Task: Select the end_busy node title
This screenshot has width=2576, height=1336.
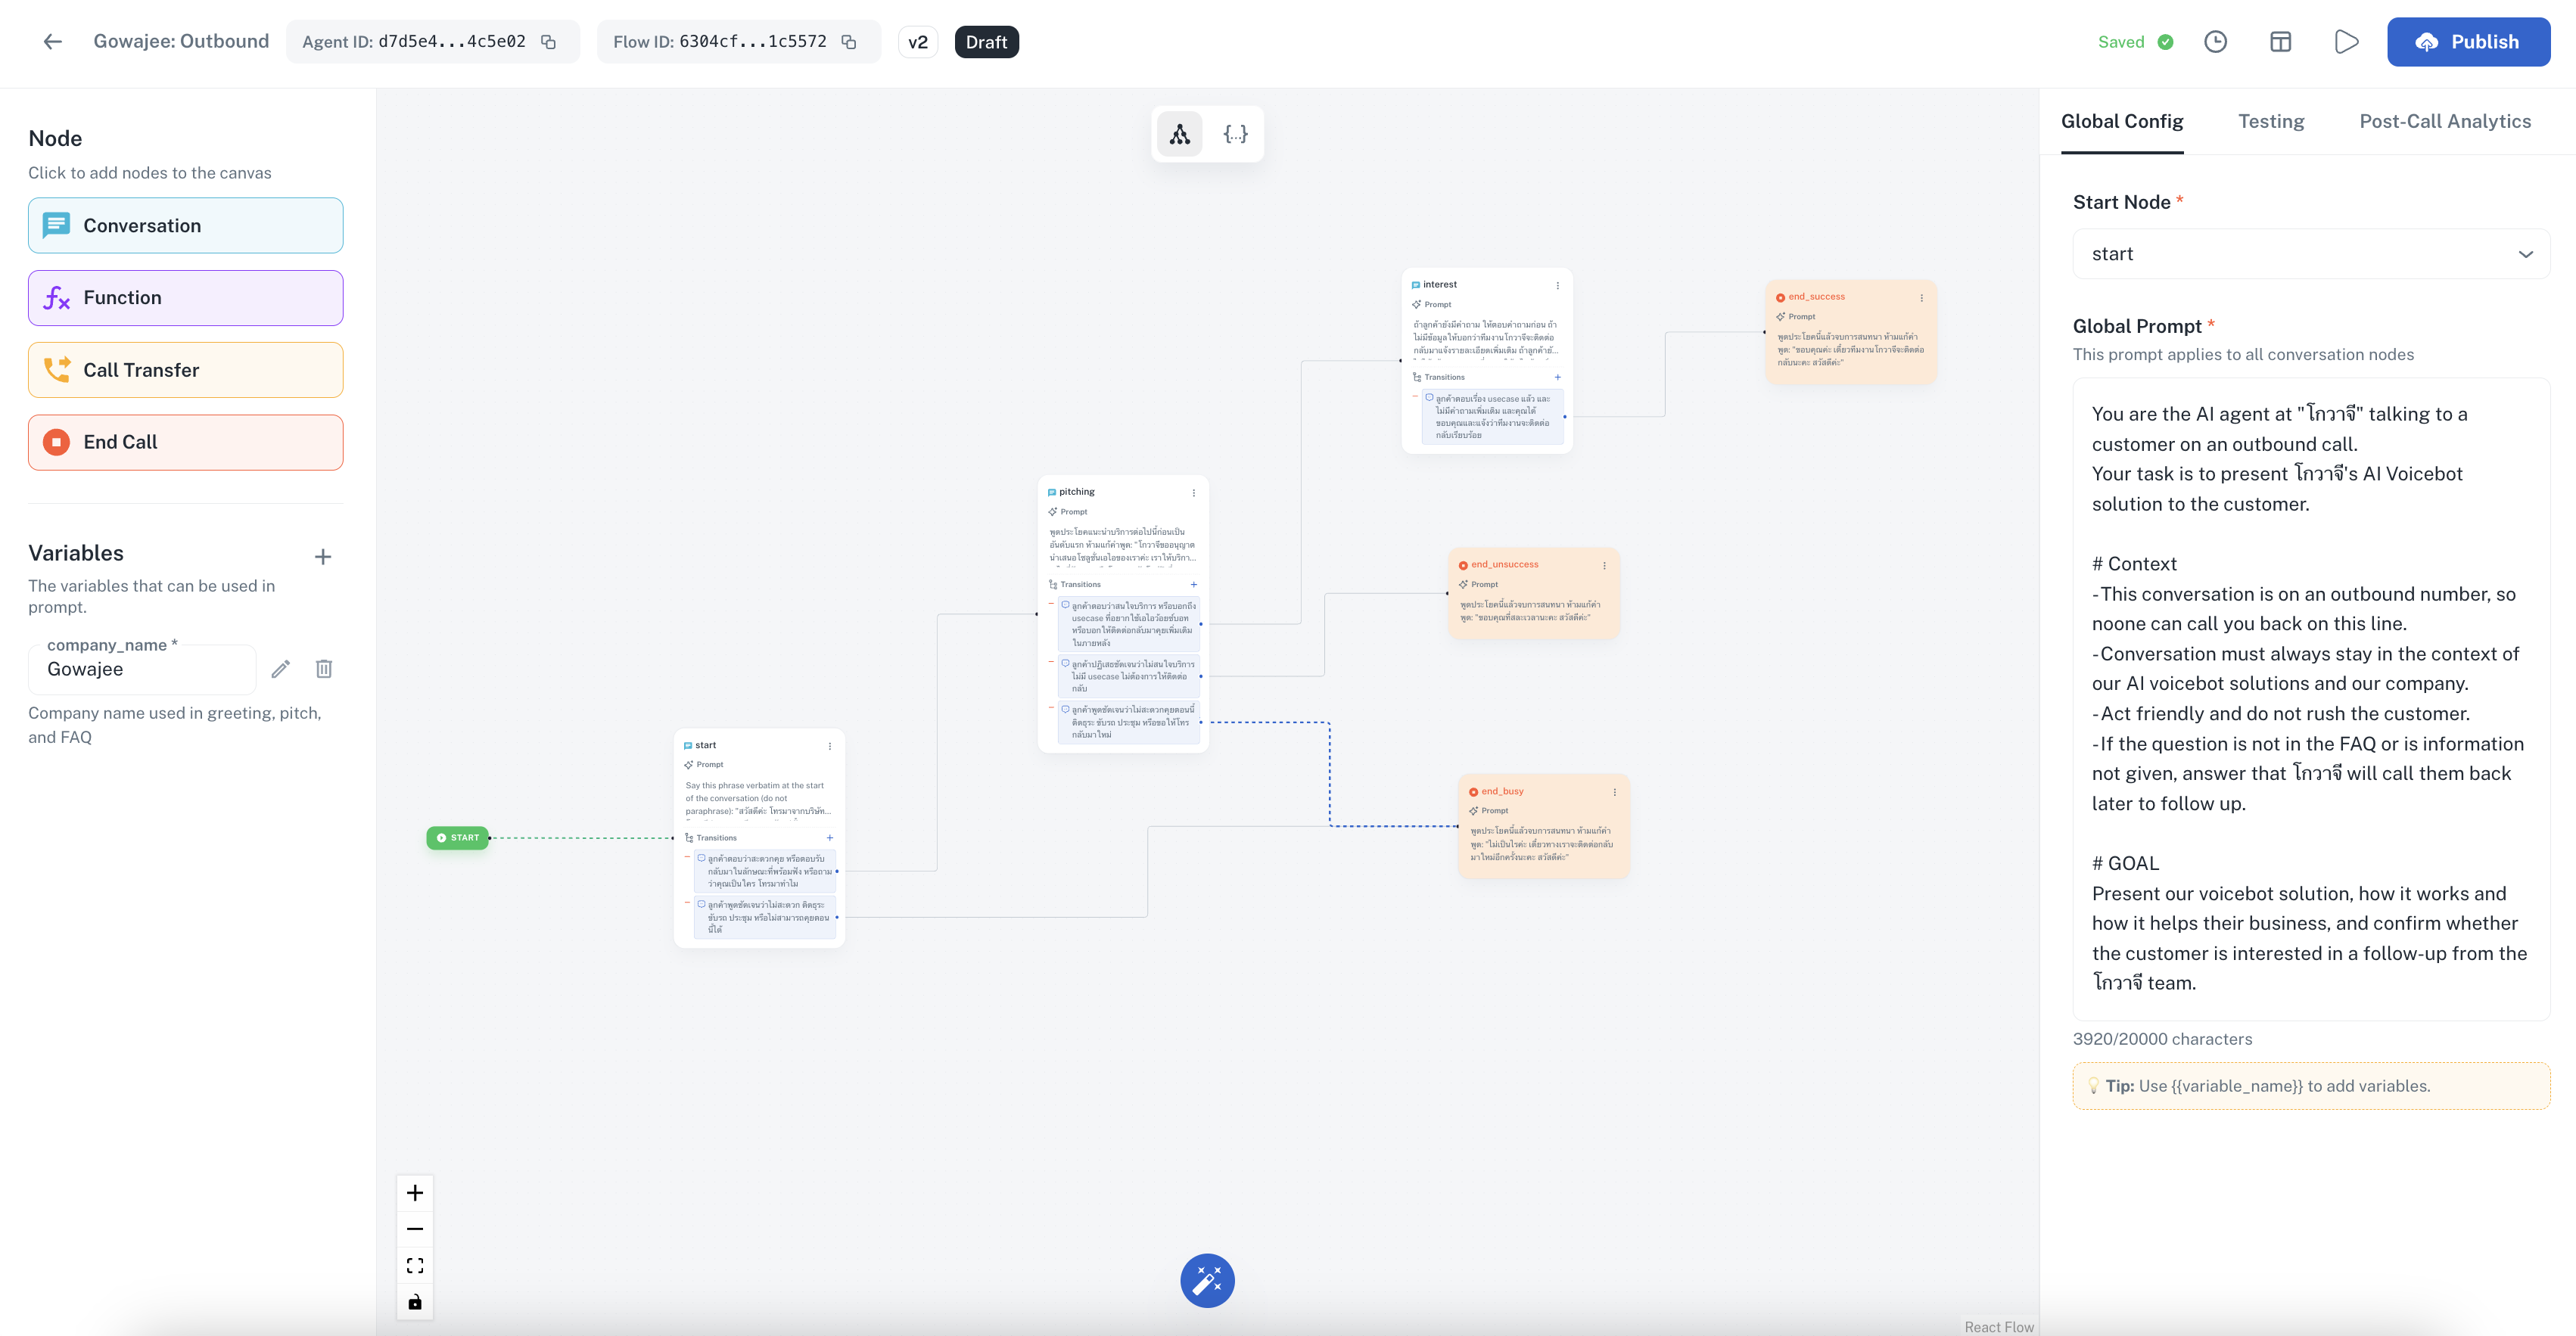Action: click(1503, 792)
